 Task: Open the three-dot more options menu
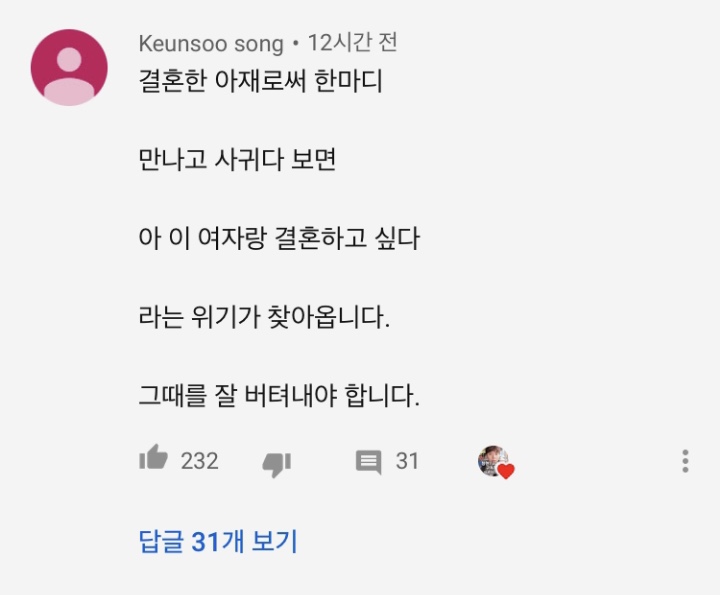coord(685,461)
